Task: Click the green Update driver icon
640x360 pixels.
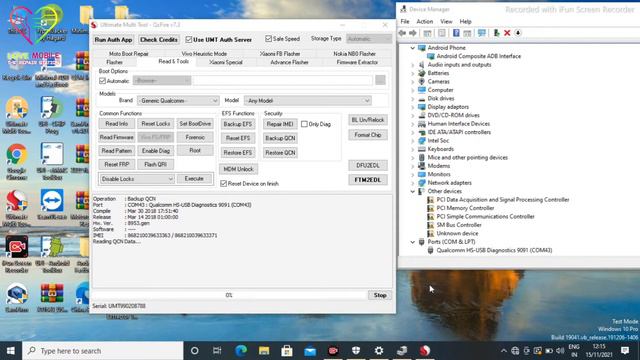Action: (x=496, y=33)
